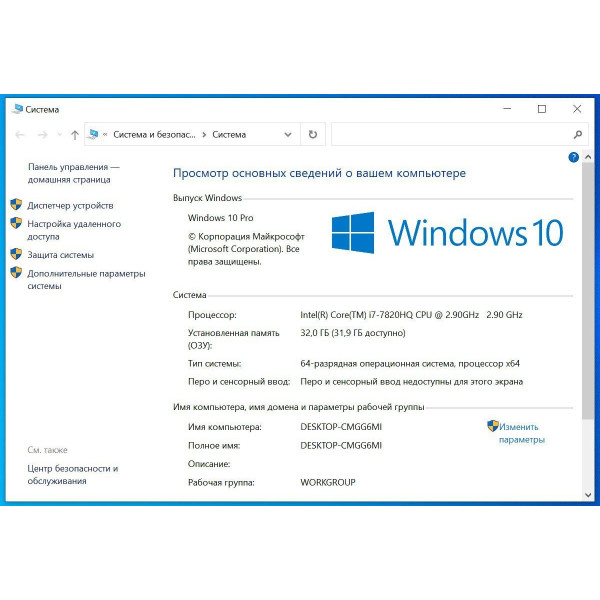
Task: Click the scrollbar down arrow
Action: tap(588, 495)
